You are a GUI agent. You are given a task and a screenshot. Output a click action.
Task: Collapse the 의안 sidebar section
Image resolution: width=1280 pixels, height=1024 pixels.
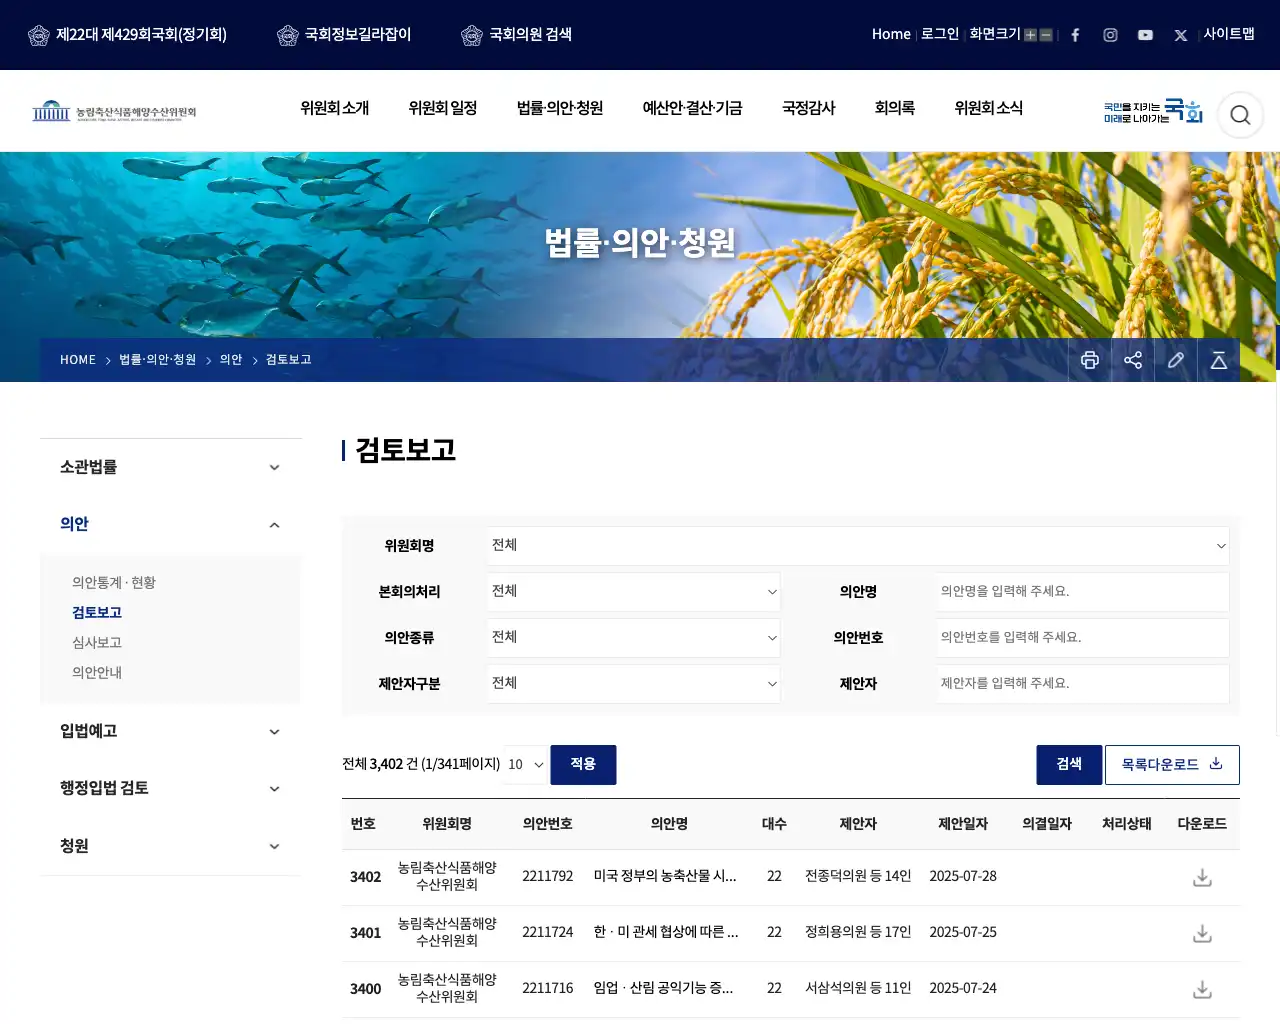pos(170,524)
